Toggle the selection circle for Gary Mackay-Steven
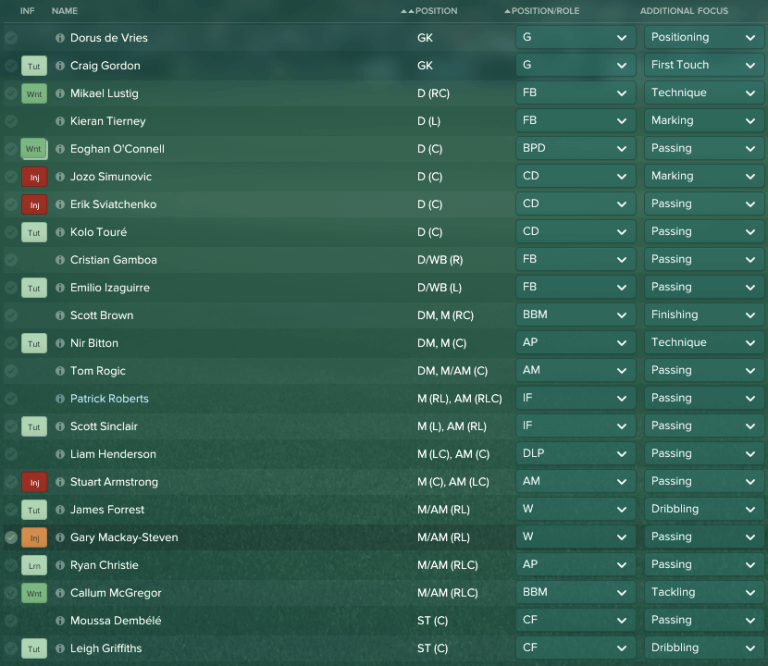Image resolution: width=768 pixels, height=666 pixels. (11, 538)
